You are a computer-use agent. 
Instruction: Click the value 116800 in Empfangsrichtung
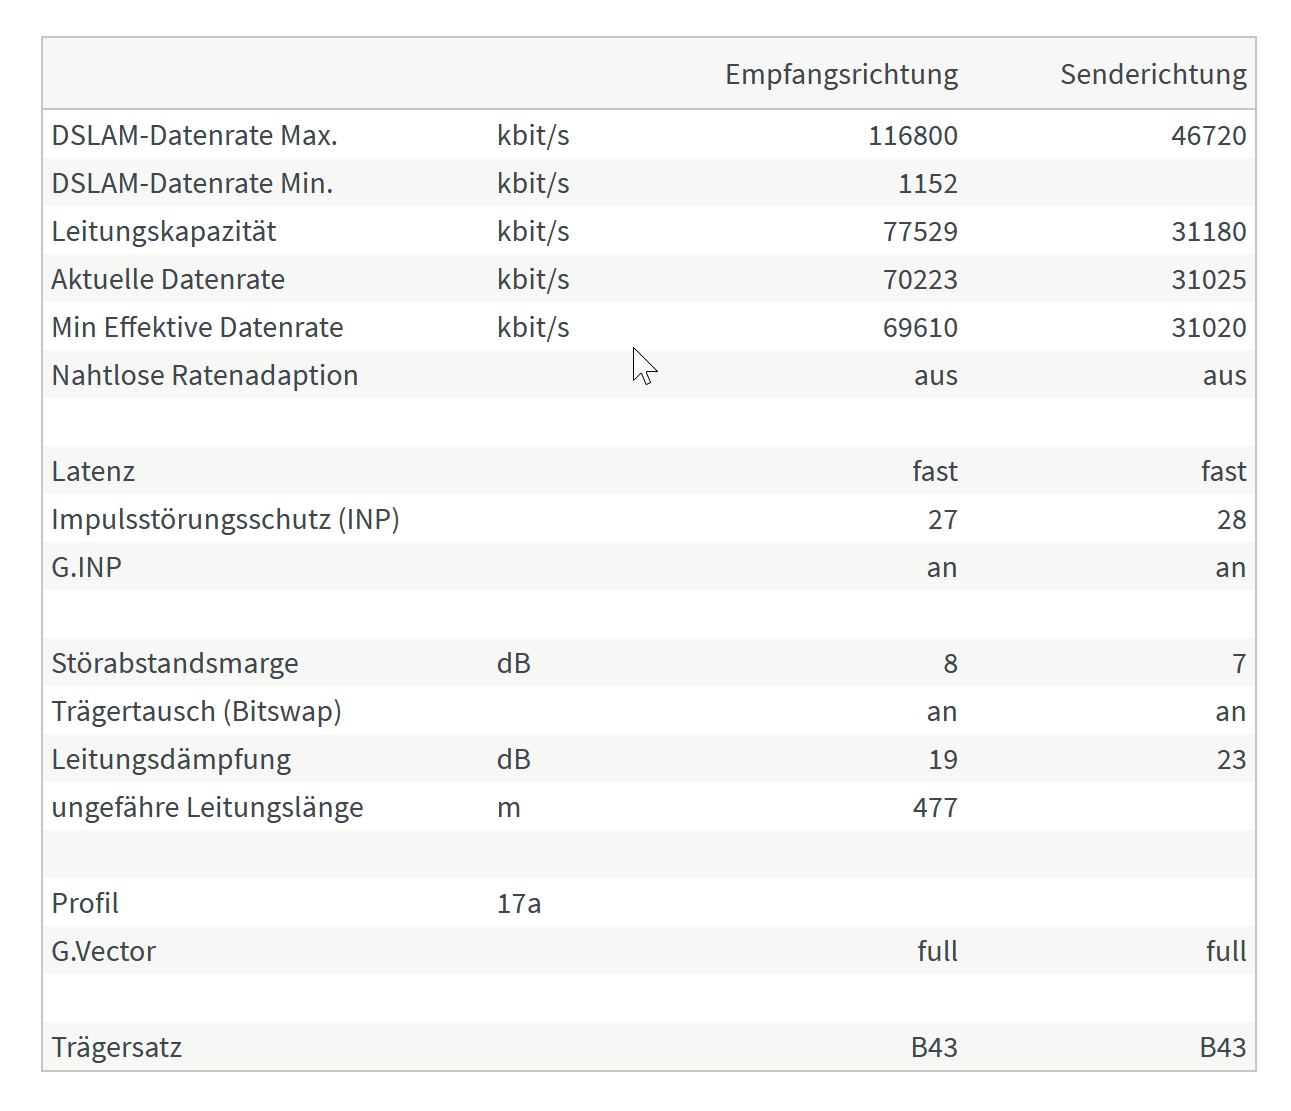tap(912, 135)
